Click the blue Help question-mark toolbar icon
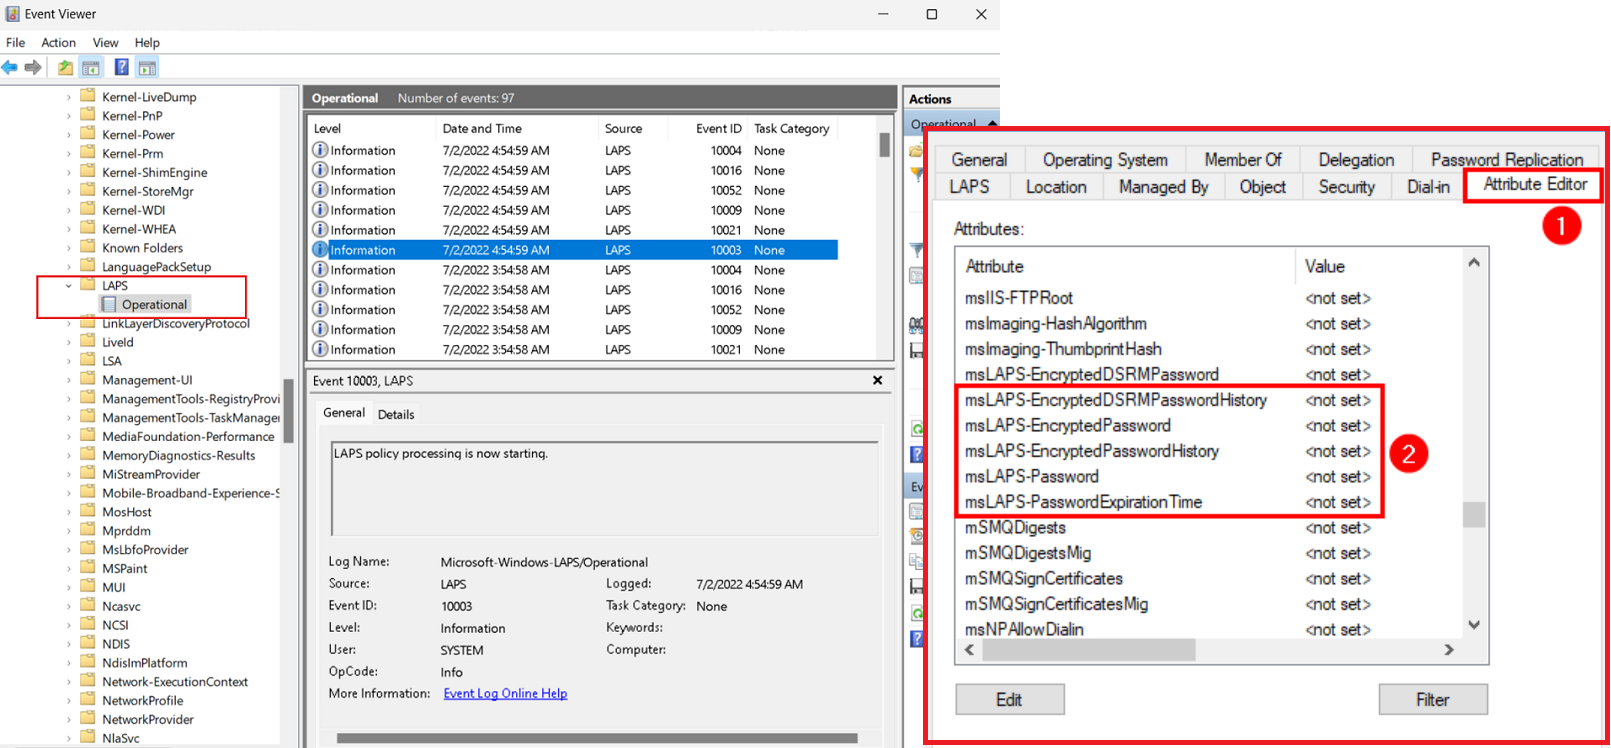Image resolution: width=1611 pixels, height=748 pixels. point(121,67)
